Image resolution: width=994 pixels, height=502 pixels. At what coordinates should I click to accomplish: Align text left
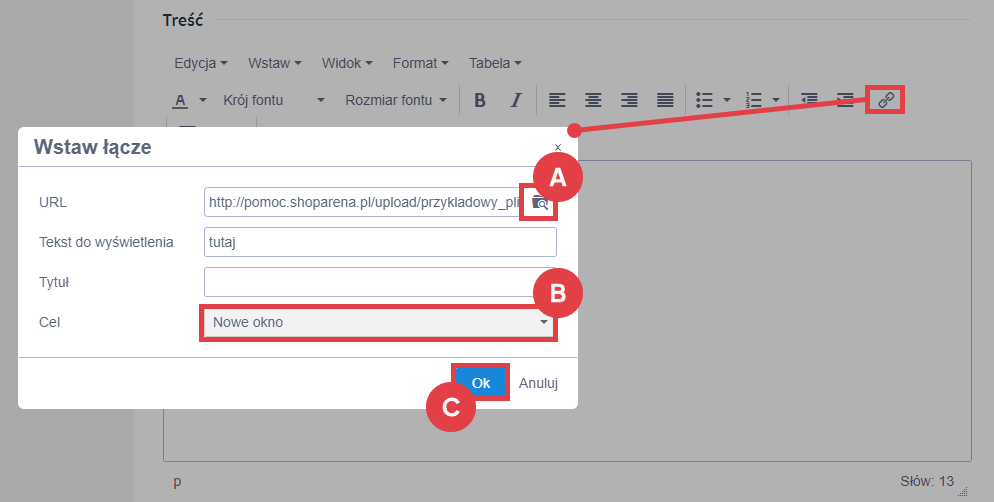point(557,100)
